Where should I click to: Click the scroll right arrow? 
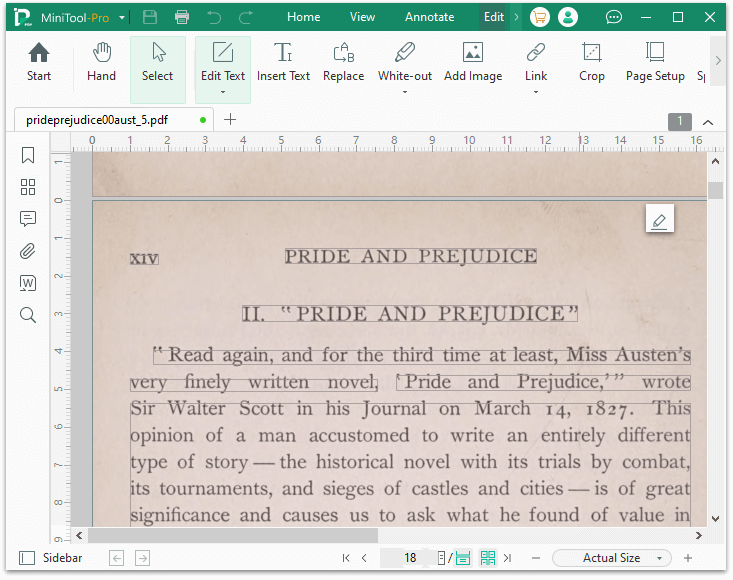pos(698,535)
